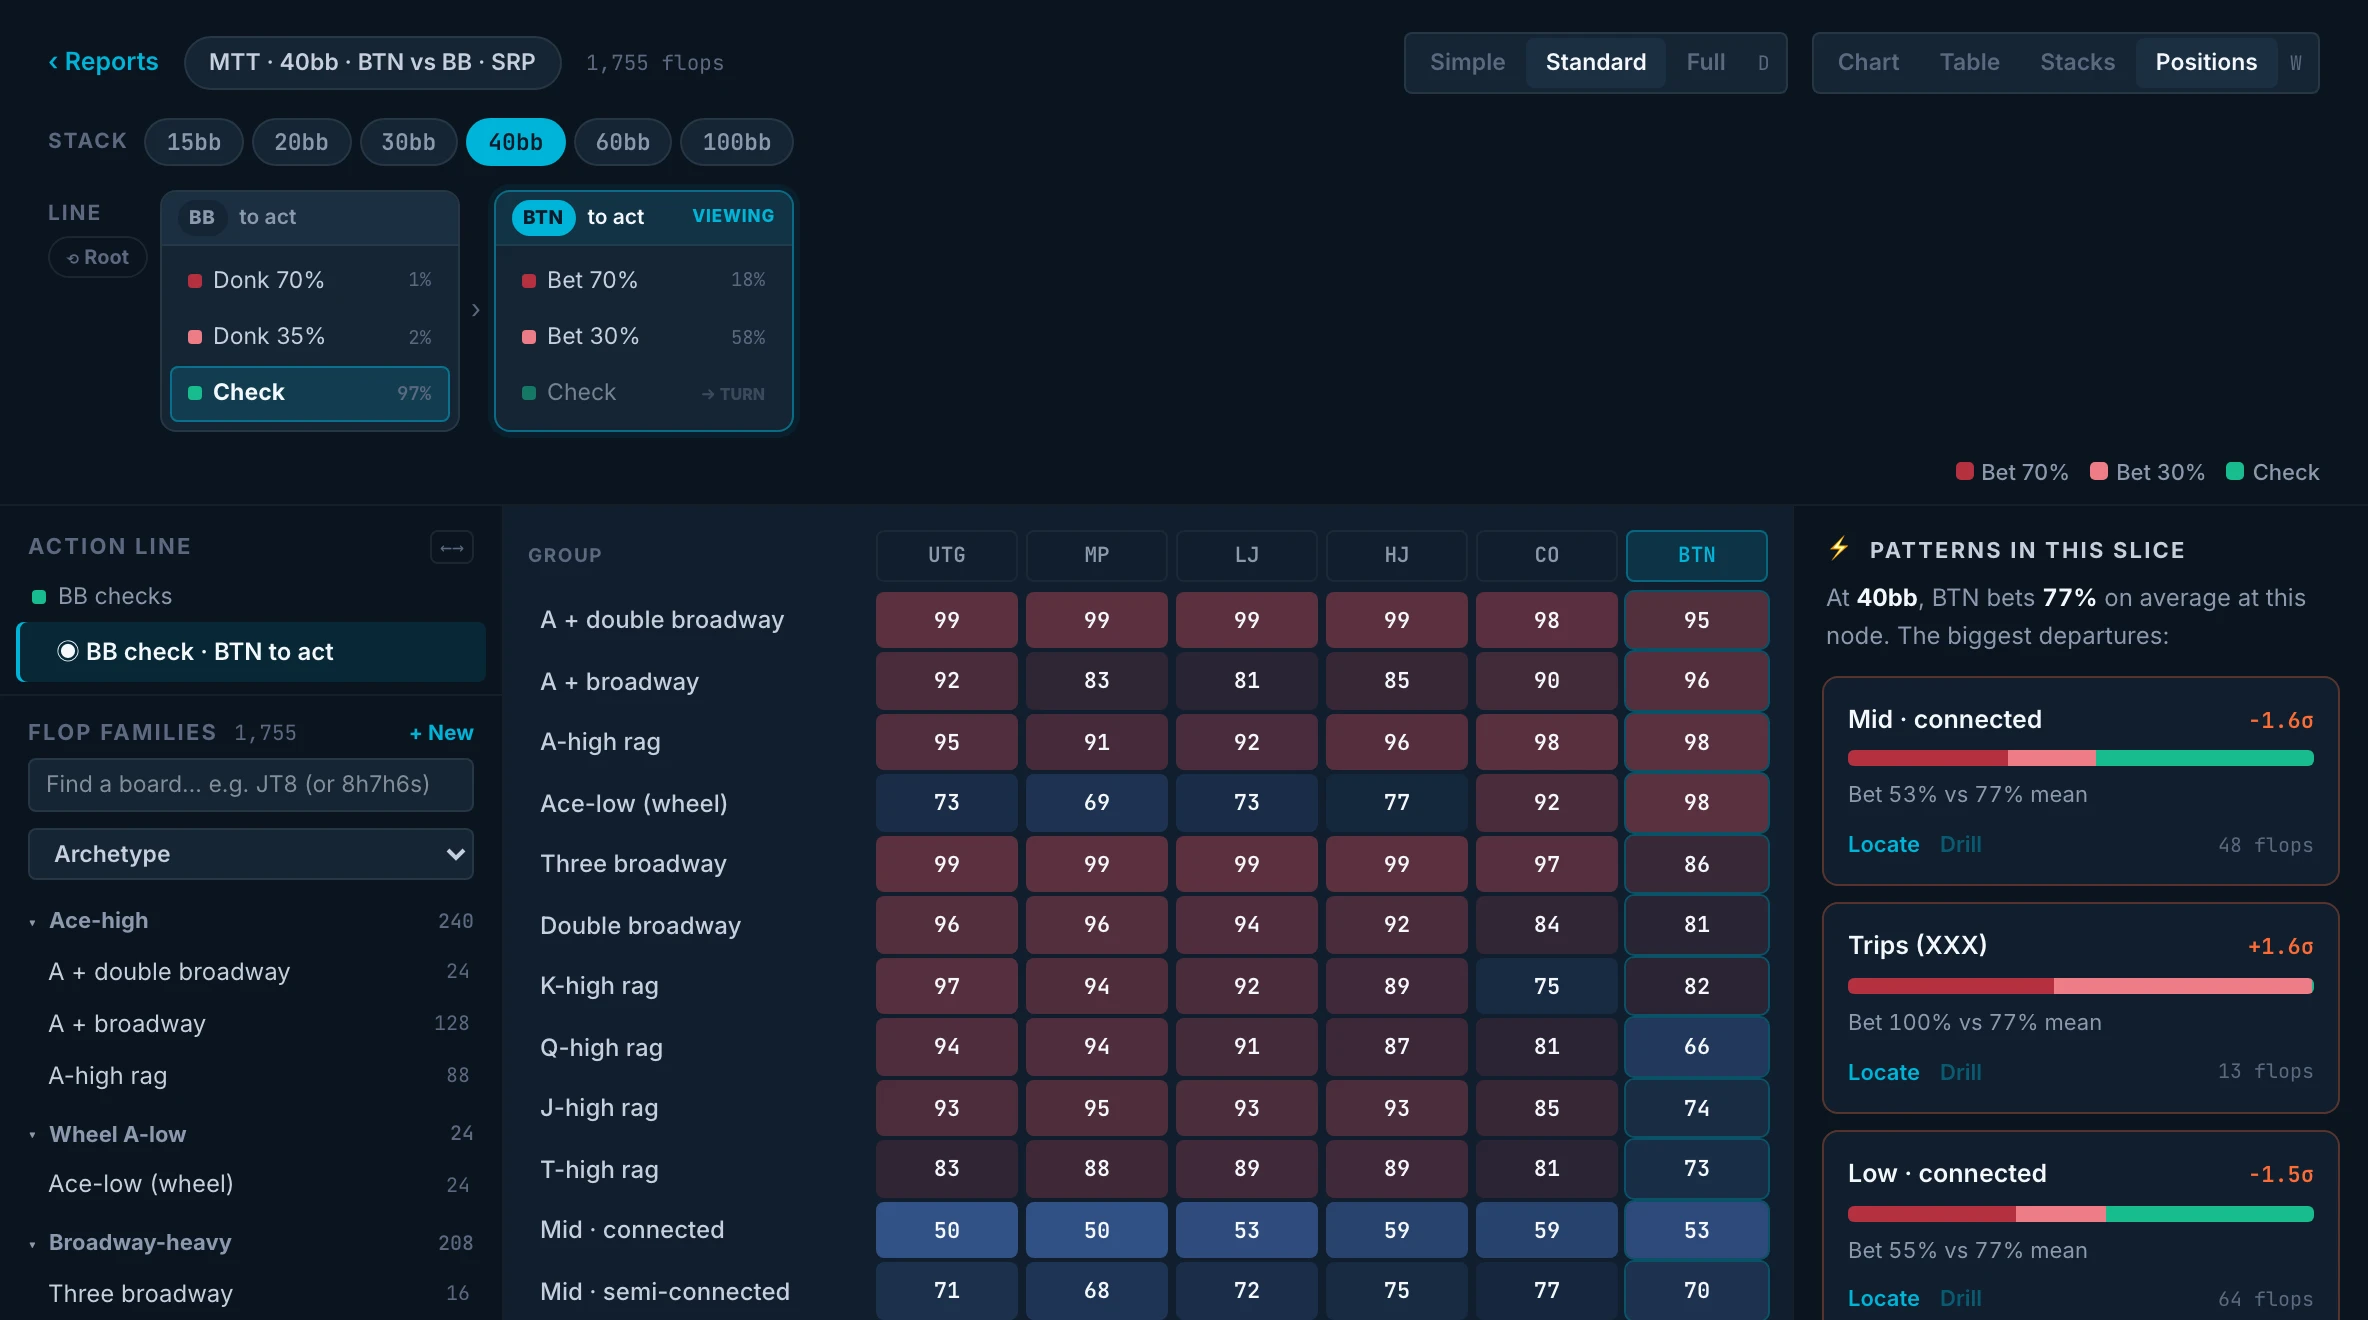
Task: Click the action line width toggle icon
Action: [x=452, y=547]
